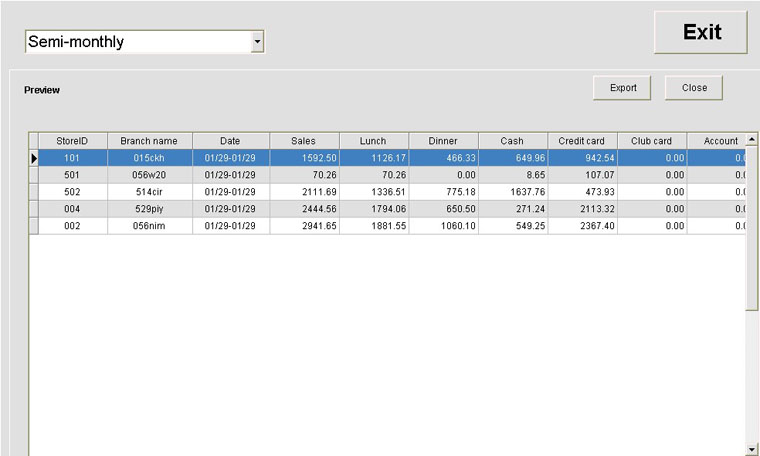
Task: Click the vertical scrollbar thumb
Action: coord(752,228)
